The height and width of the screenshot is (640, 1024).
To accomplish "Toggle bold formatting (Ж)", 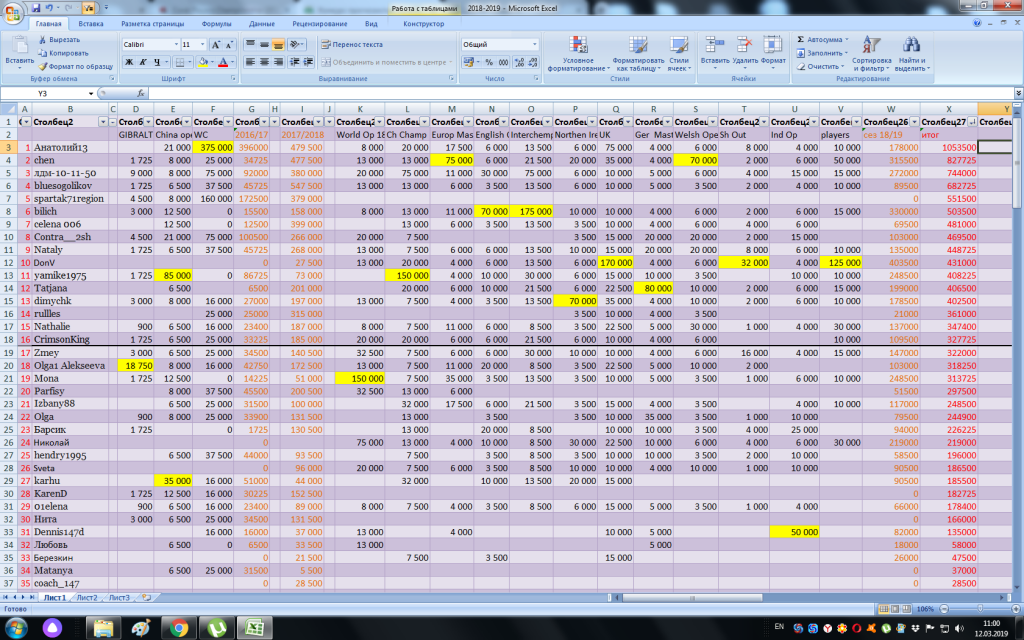I will click(129, 62).
